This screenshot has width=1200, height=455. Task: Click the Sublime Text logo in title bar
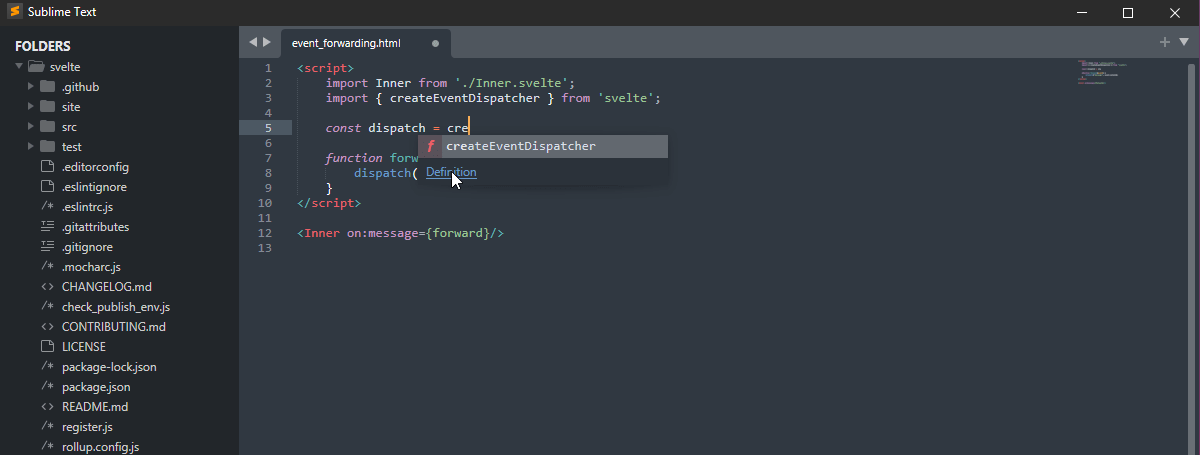pos(14,13)
